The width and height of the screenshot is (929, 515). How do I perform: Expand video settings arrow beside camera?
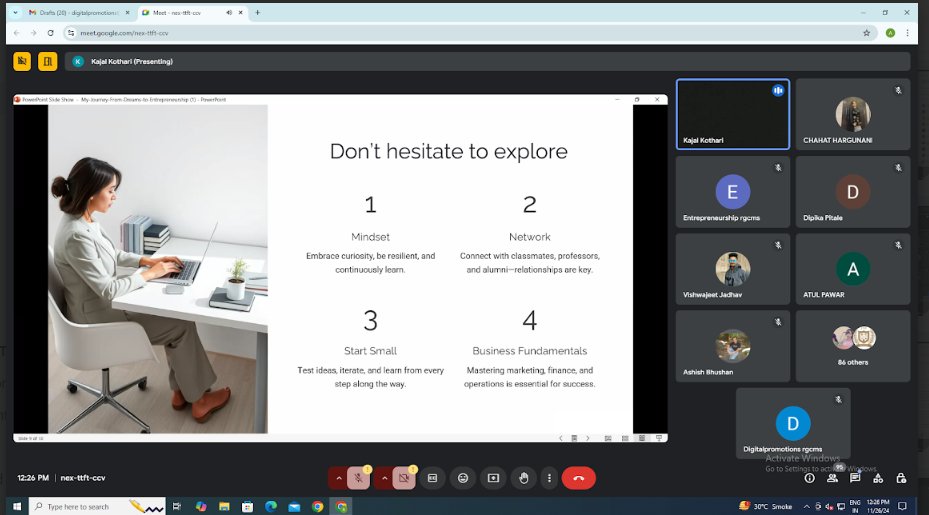click(384, 478)
